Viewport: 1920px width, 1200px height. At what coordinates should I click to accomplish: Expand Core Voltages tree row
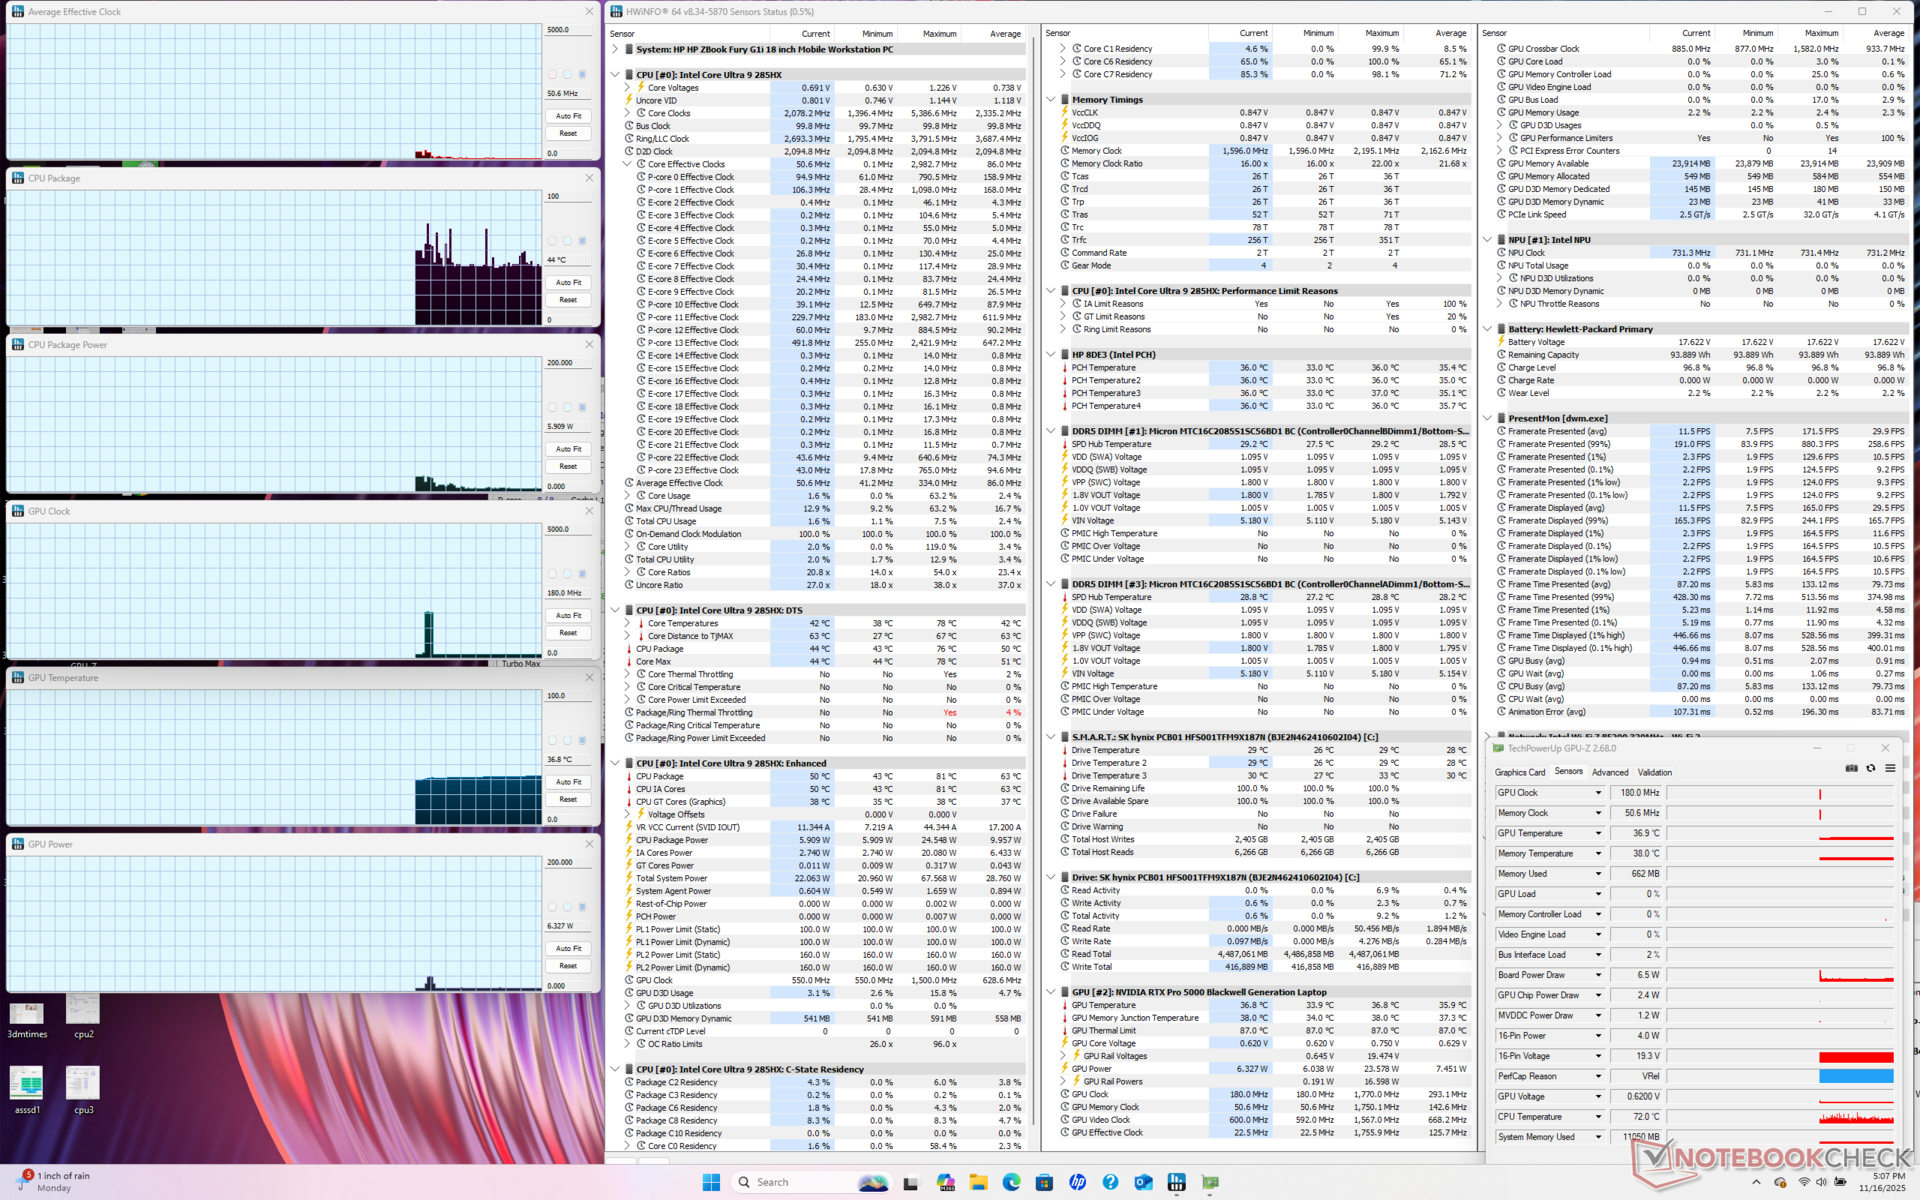point(628,88)
